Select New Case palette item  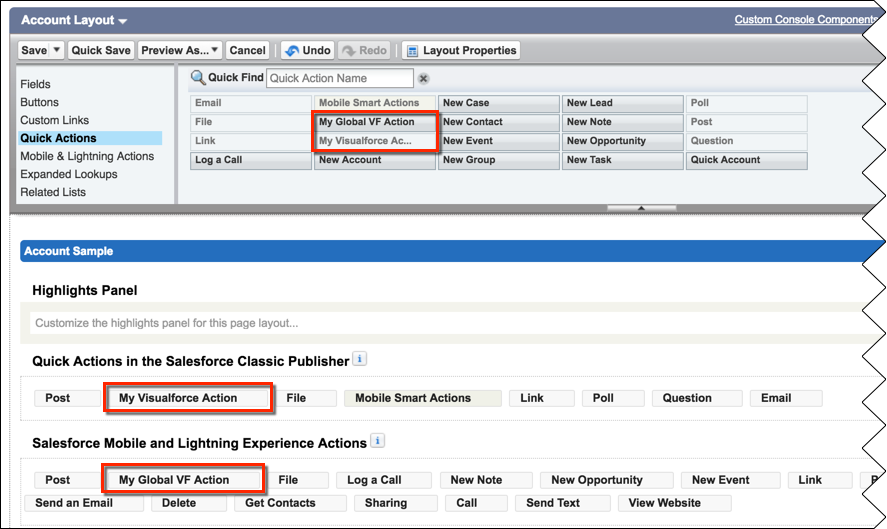(x=498, y=103)
